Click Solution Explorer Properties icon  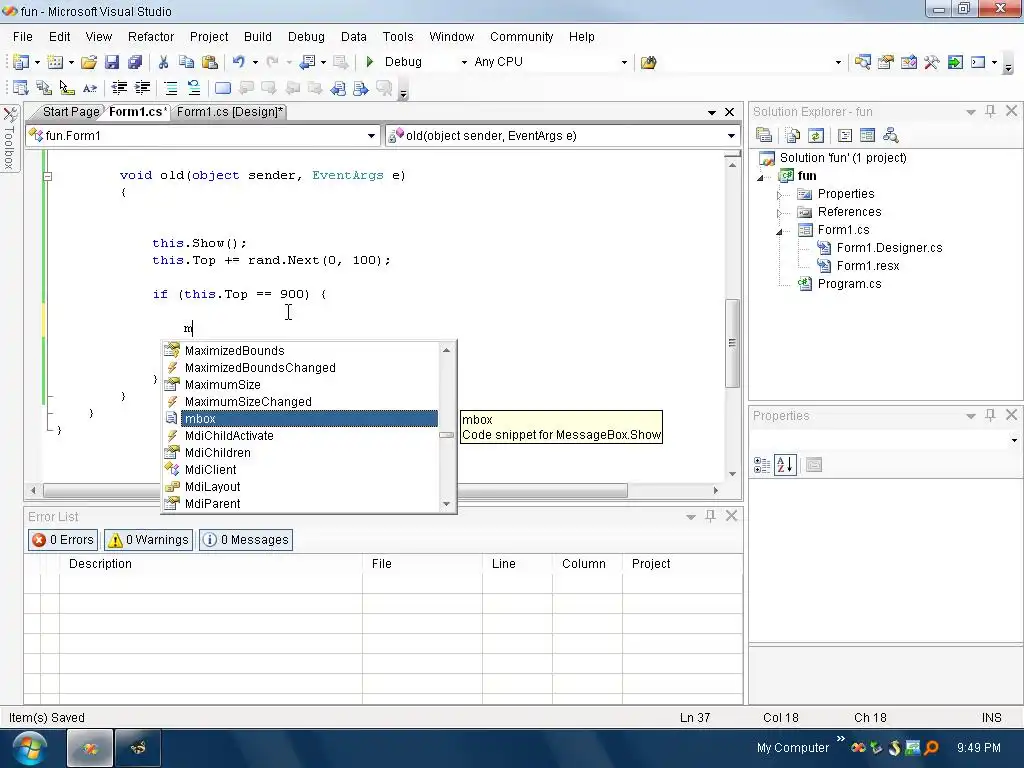pos(764,135)
